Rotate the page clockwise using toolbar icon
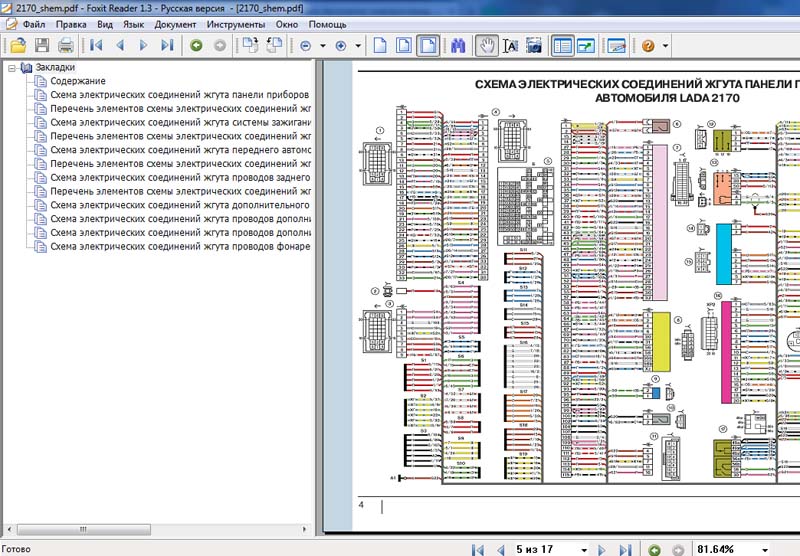 point(250,45)
